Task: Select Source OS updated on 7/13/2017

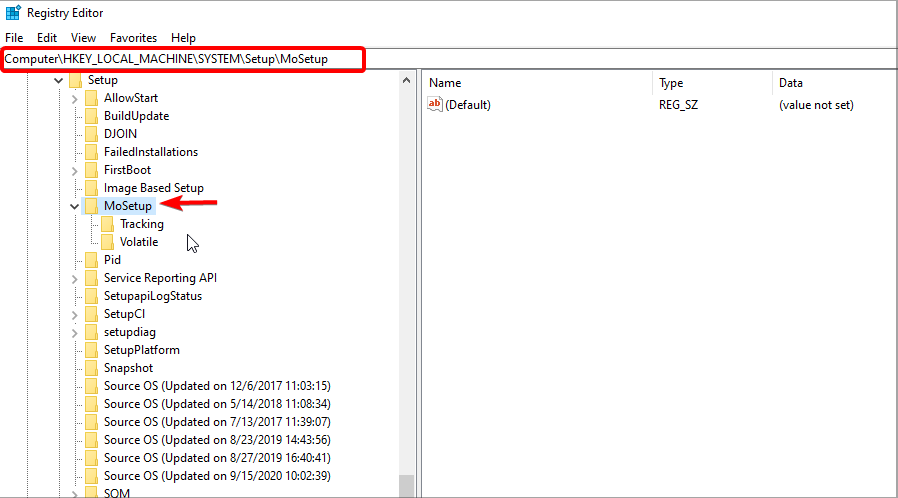Action: pos(217,422)
